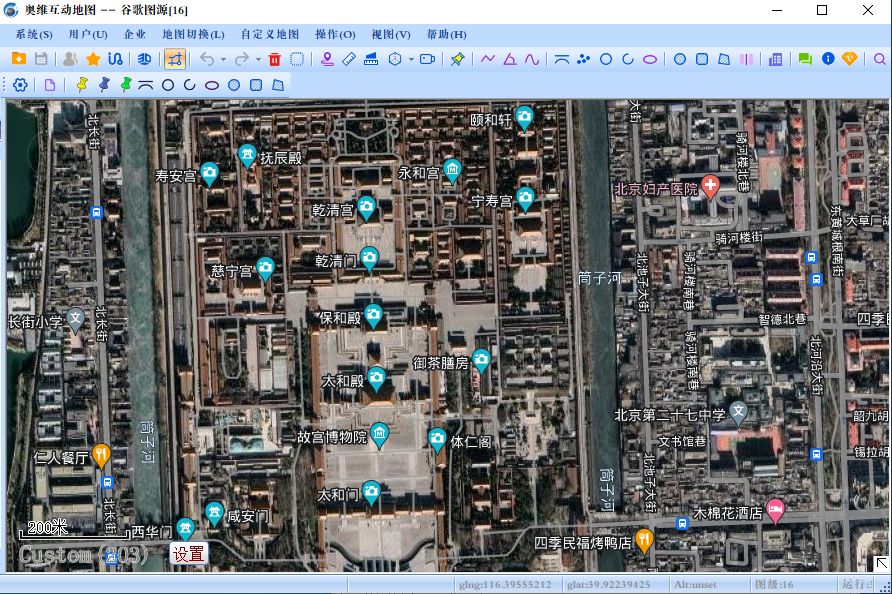The image size is (892, 594).
Task: Click the hexagon 3D model icon
Action: click(x=395, y=59)
